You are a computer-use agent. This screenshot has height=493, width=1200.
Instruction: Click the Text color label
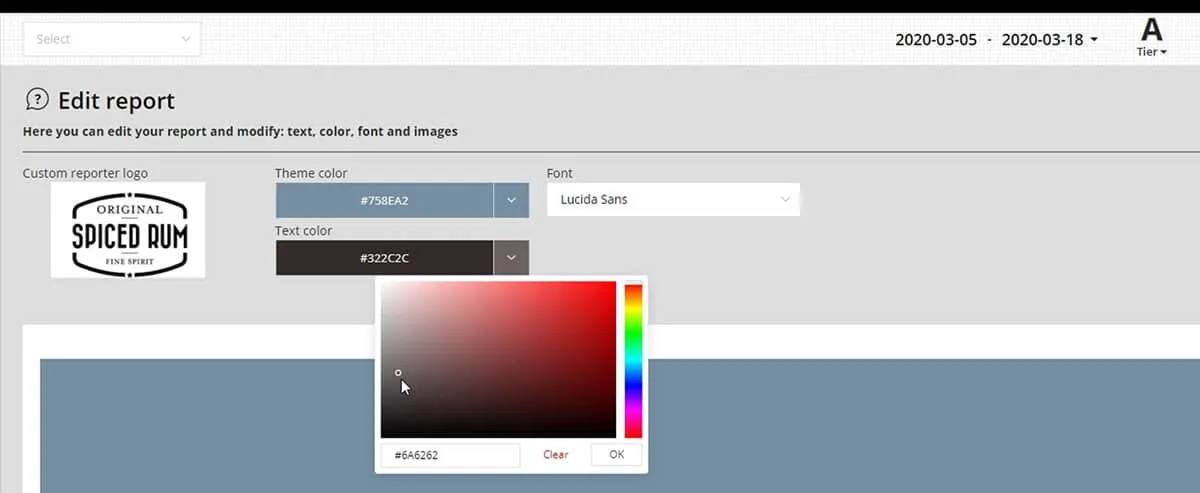pyautogui.click(x=303, y=231)
